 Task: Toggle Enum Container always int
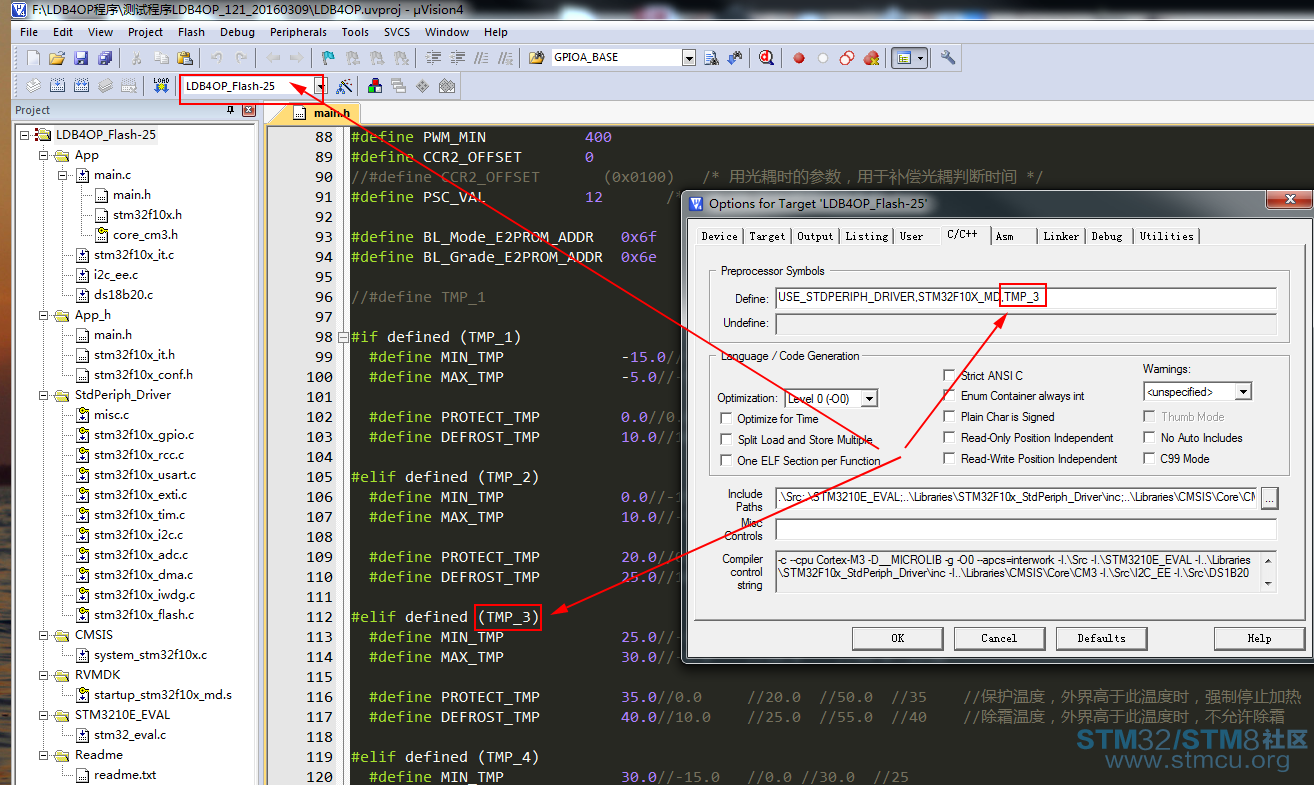click(949, 396)
